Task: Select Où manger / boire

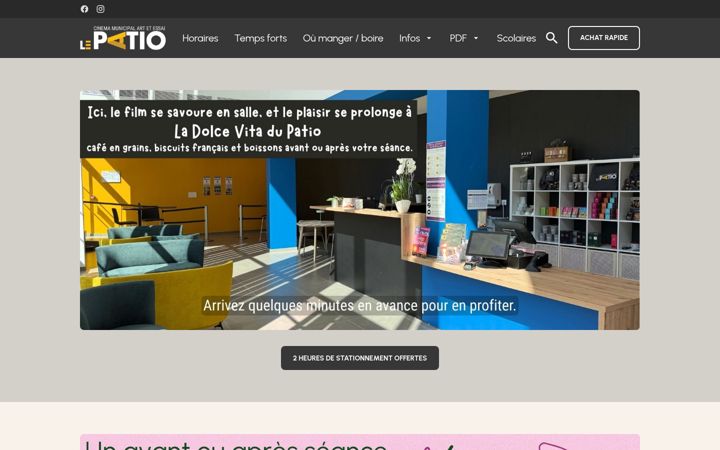Action: click(x=343, y=38)
